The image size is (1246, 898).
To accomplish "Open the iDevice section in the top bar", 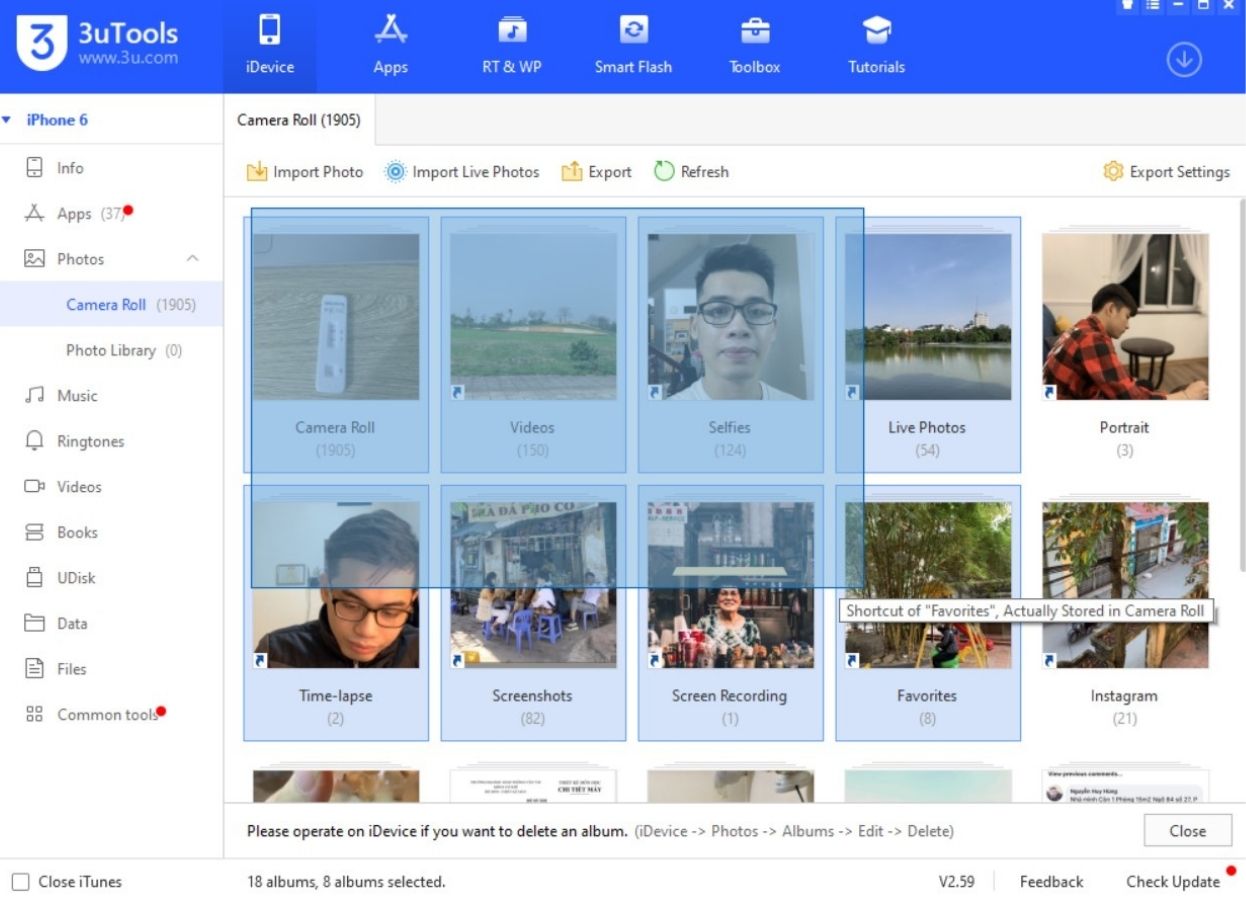I will tap(269, 46).
